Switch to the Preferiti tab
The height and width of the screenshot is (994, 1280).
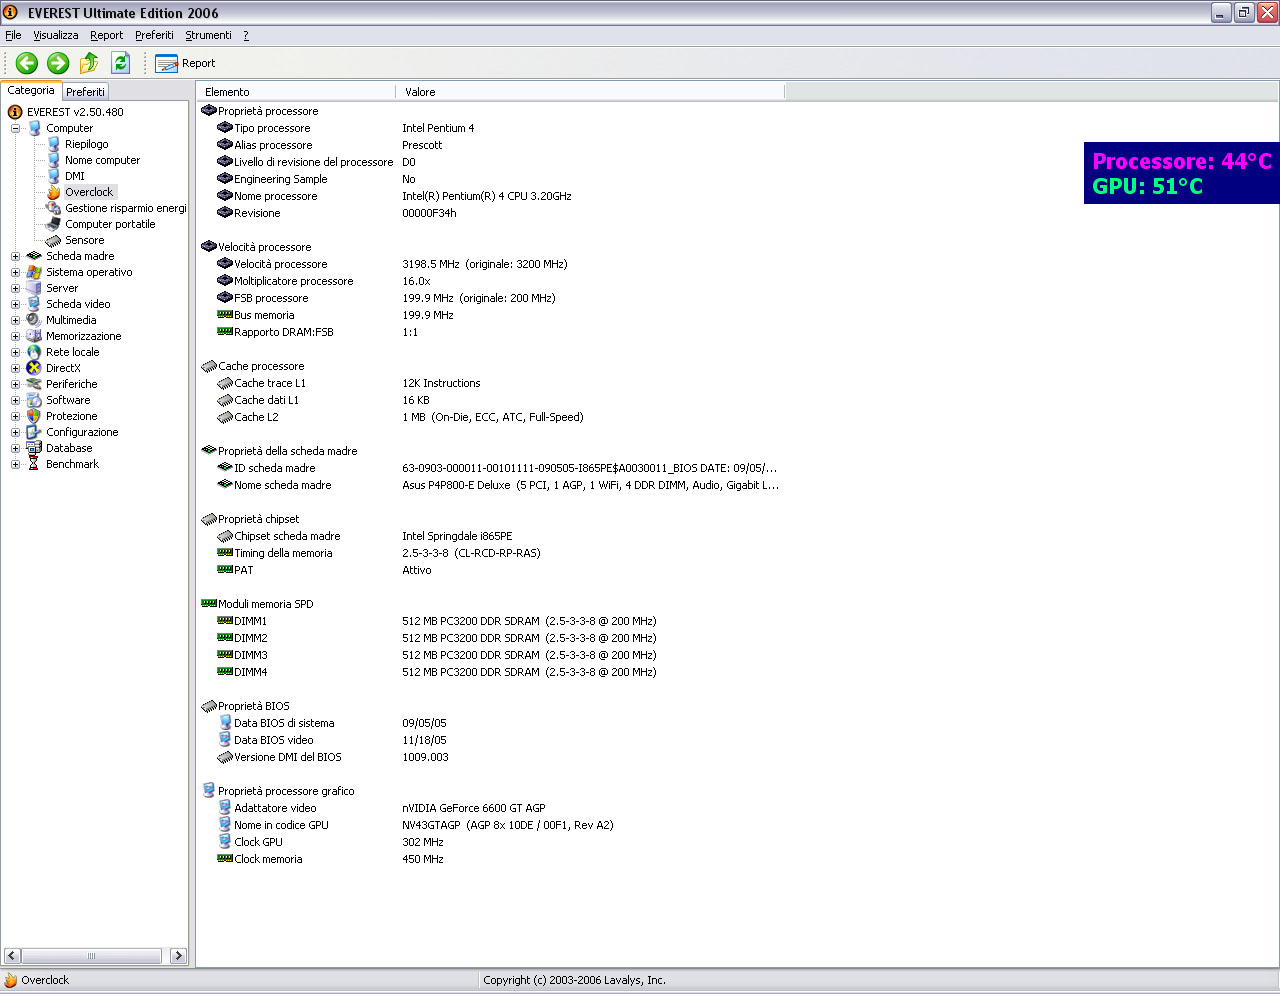[85, 92]
